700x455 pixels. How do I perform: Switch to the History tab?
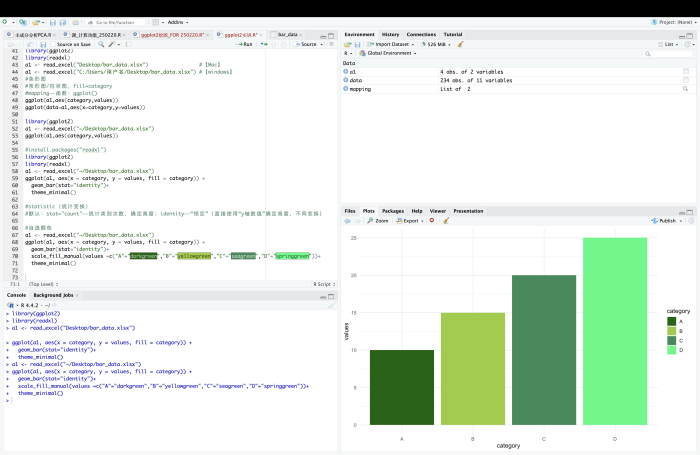(390, 34)
